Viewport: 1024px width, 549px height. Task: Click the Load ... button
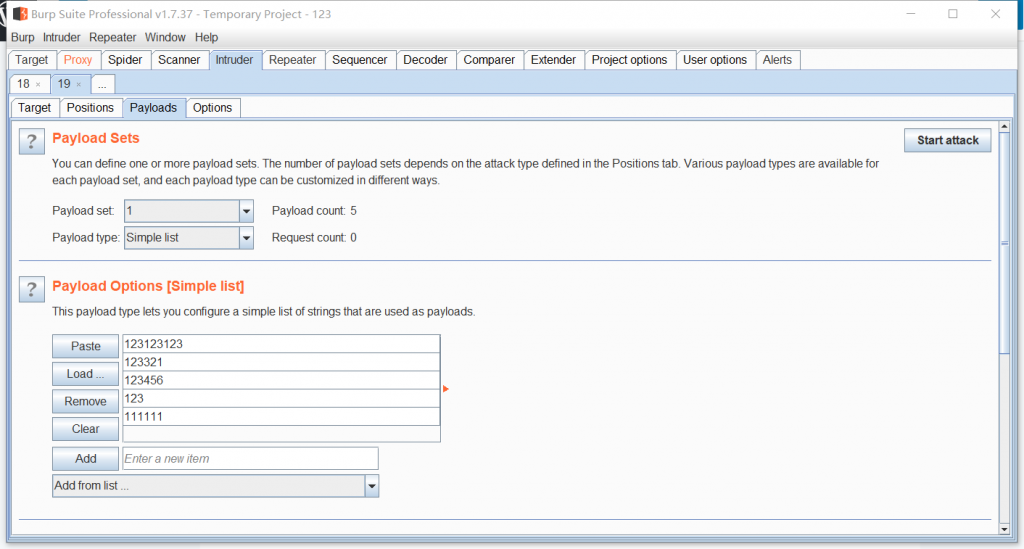coord(86,374)
